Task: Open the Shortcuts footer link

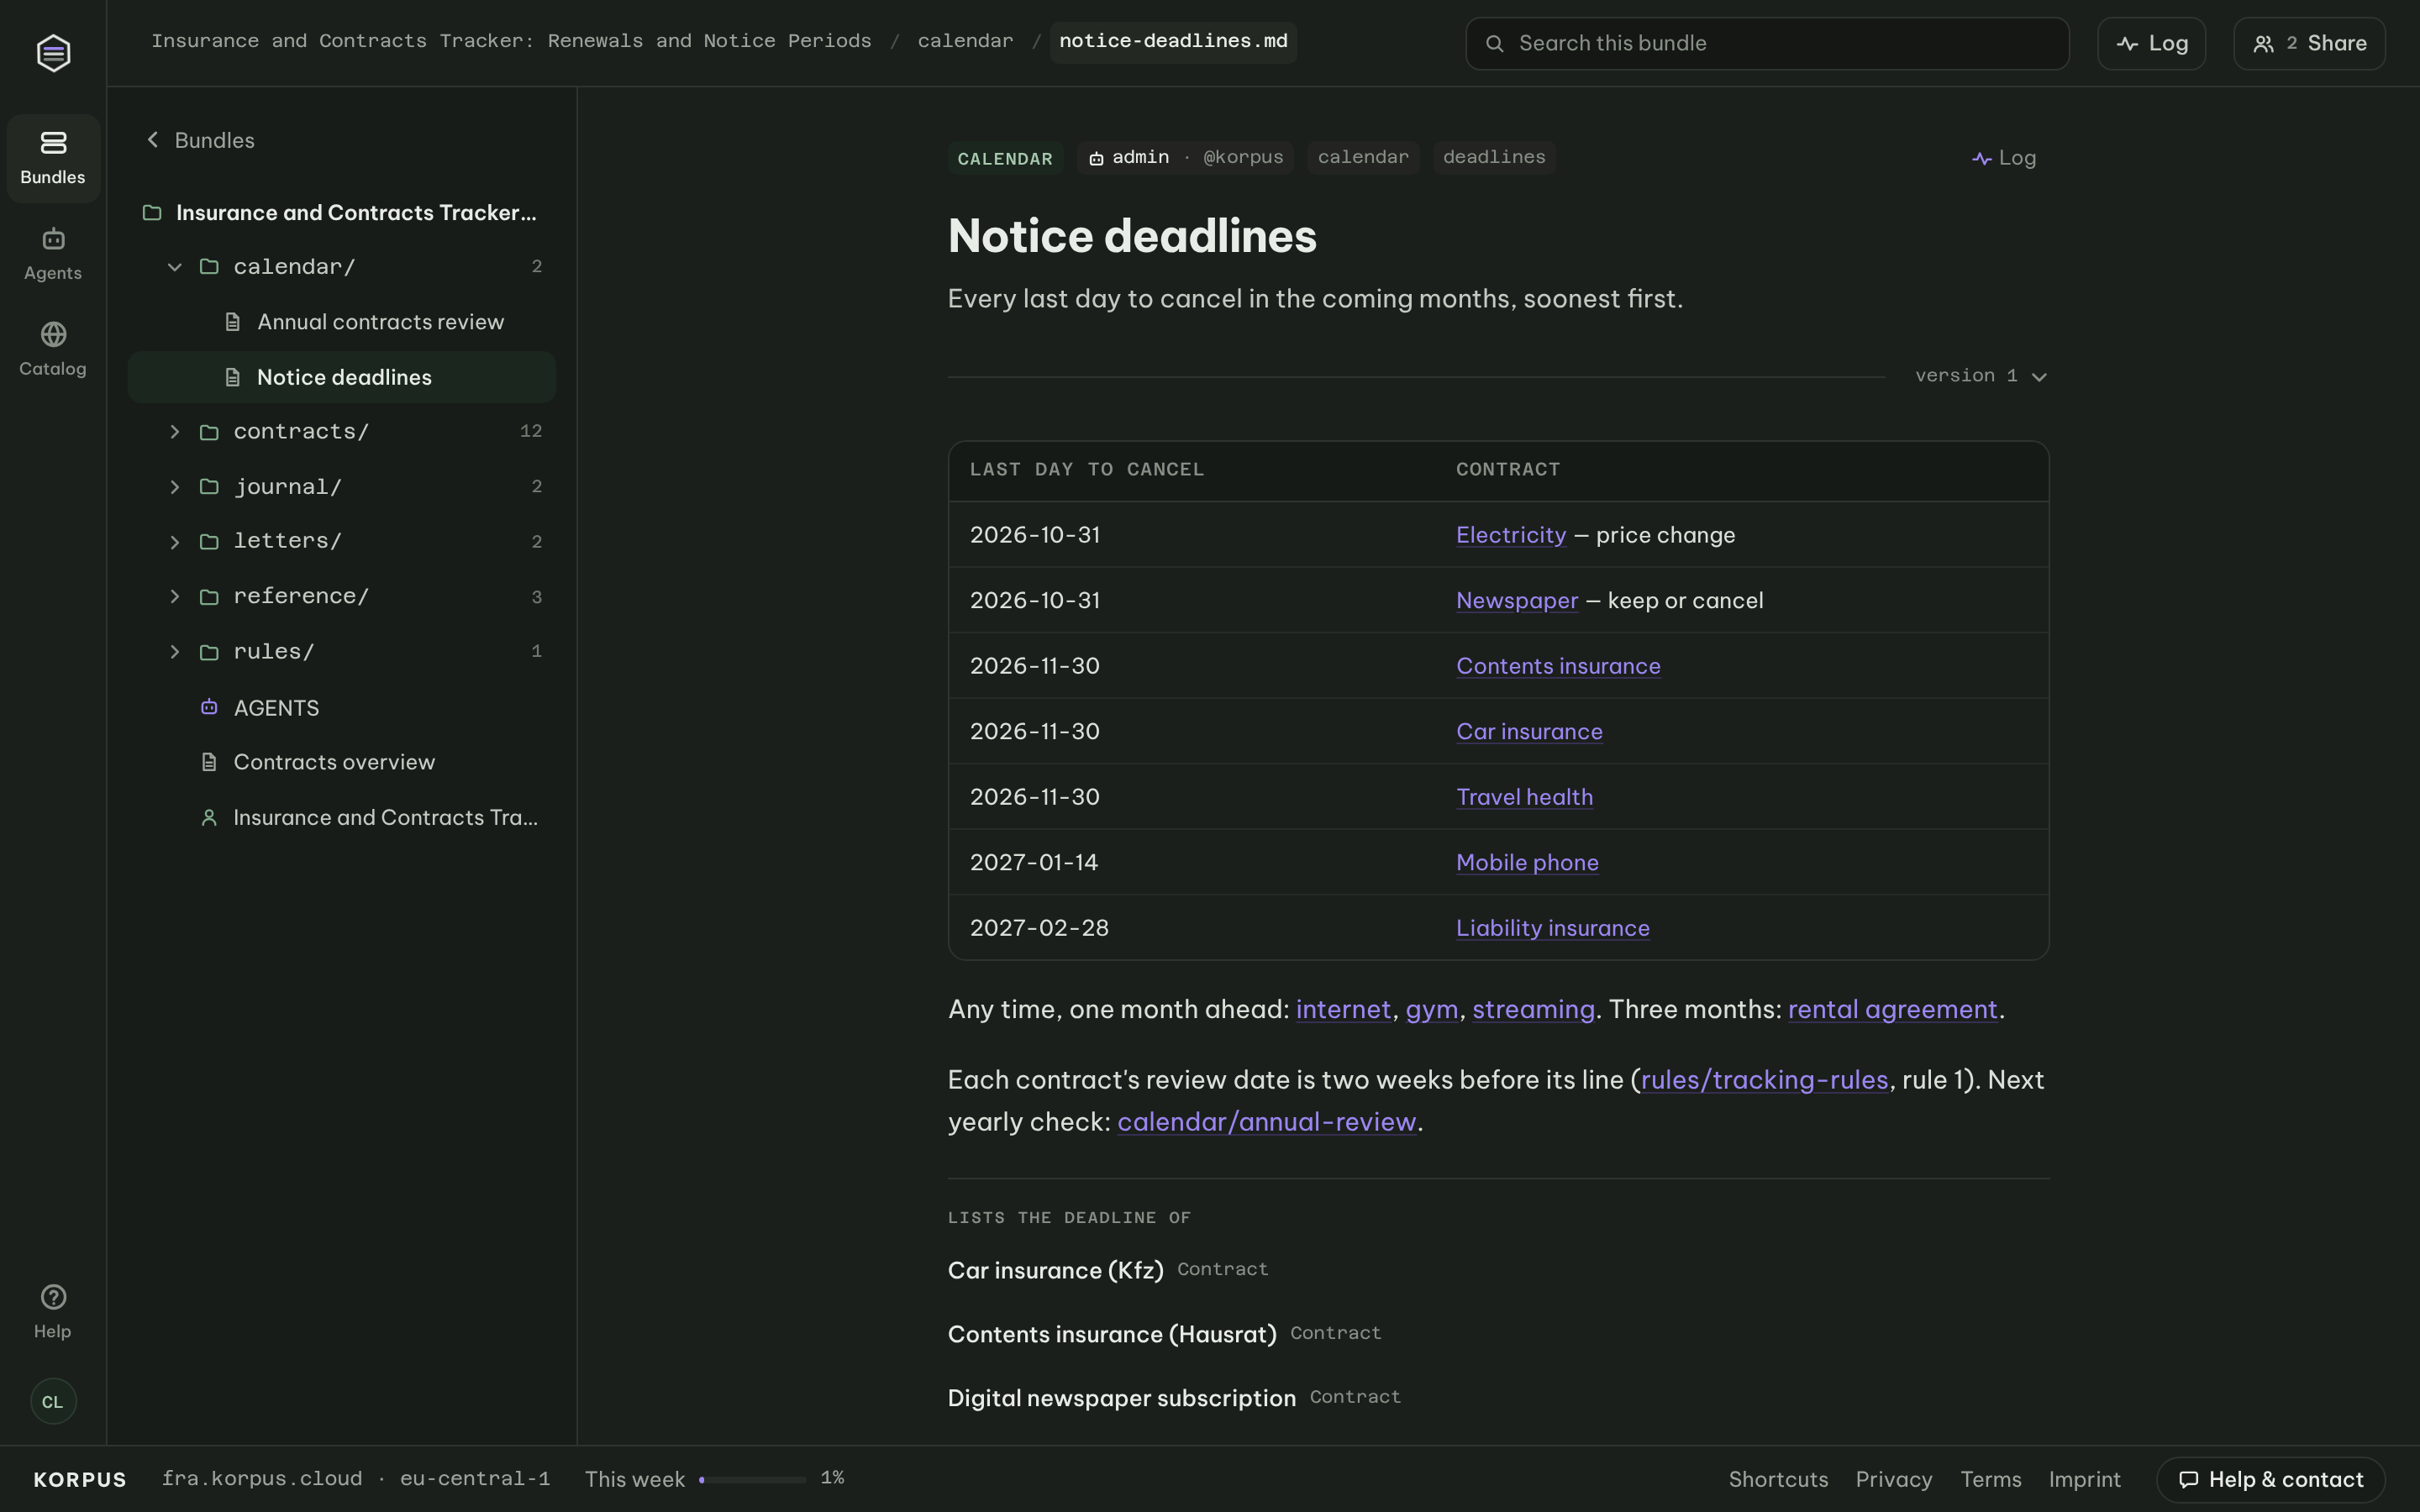Action: [x=1778, y=1479]
